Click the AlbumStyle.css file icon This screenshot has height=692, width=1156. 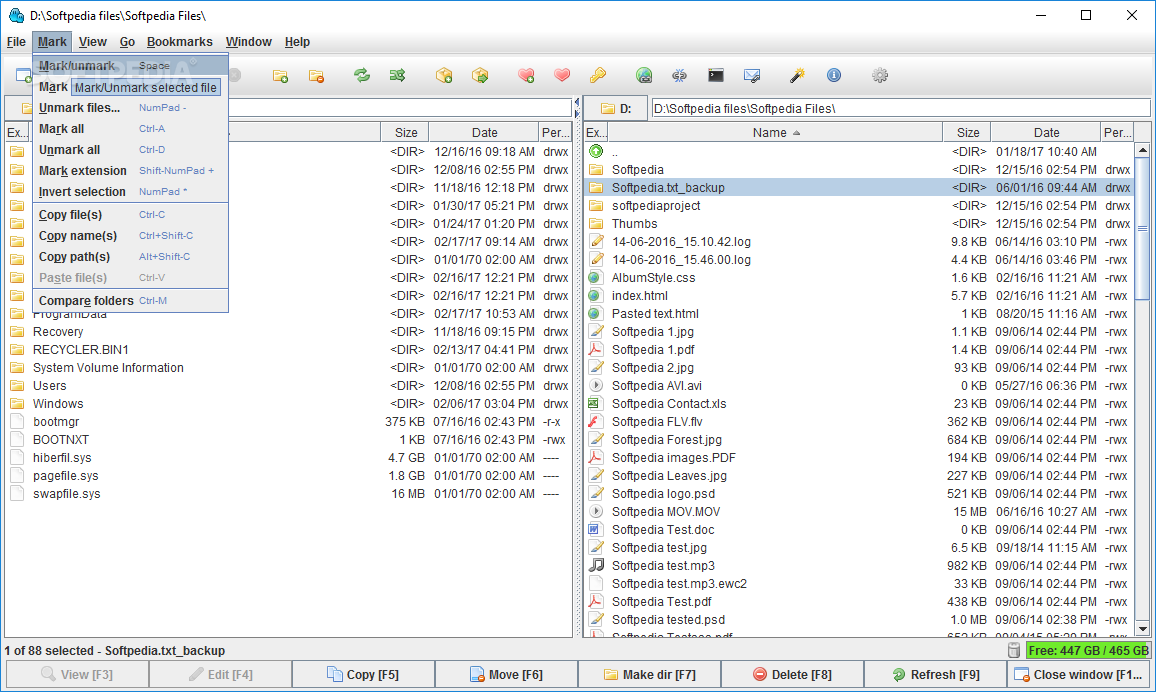tap(596, 278)
